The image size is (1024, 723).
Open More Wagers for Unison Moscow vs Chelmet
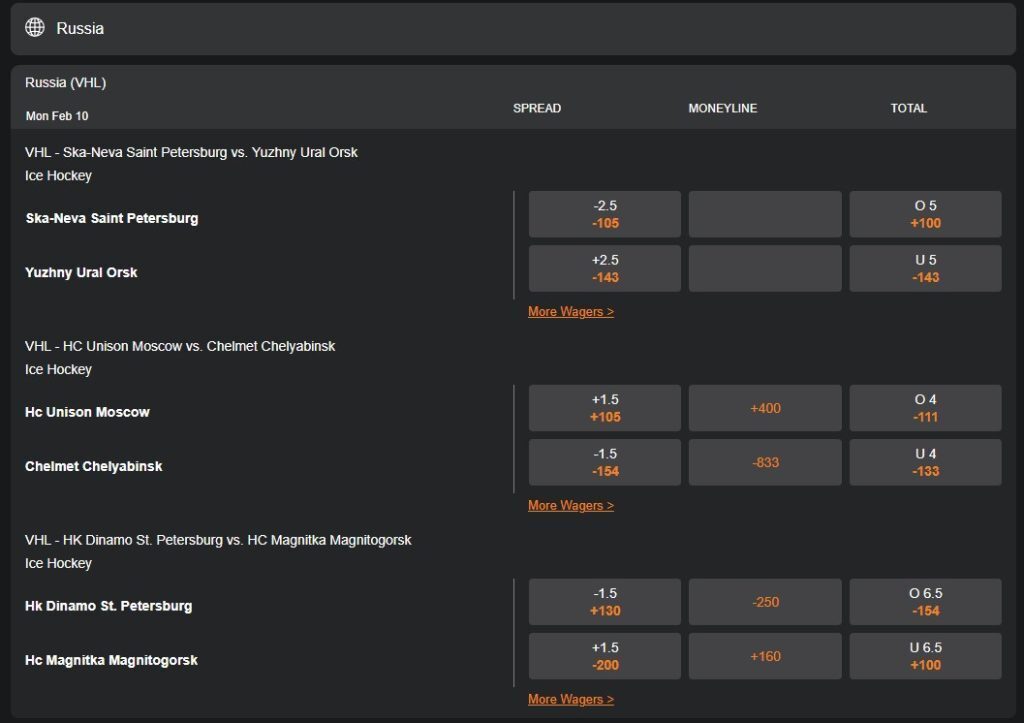pos(571,506)
